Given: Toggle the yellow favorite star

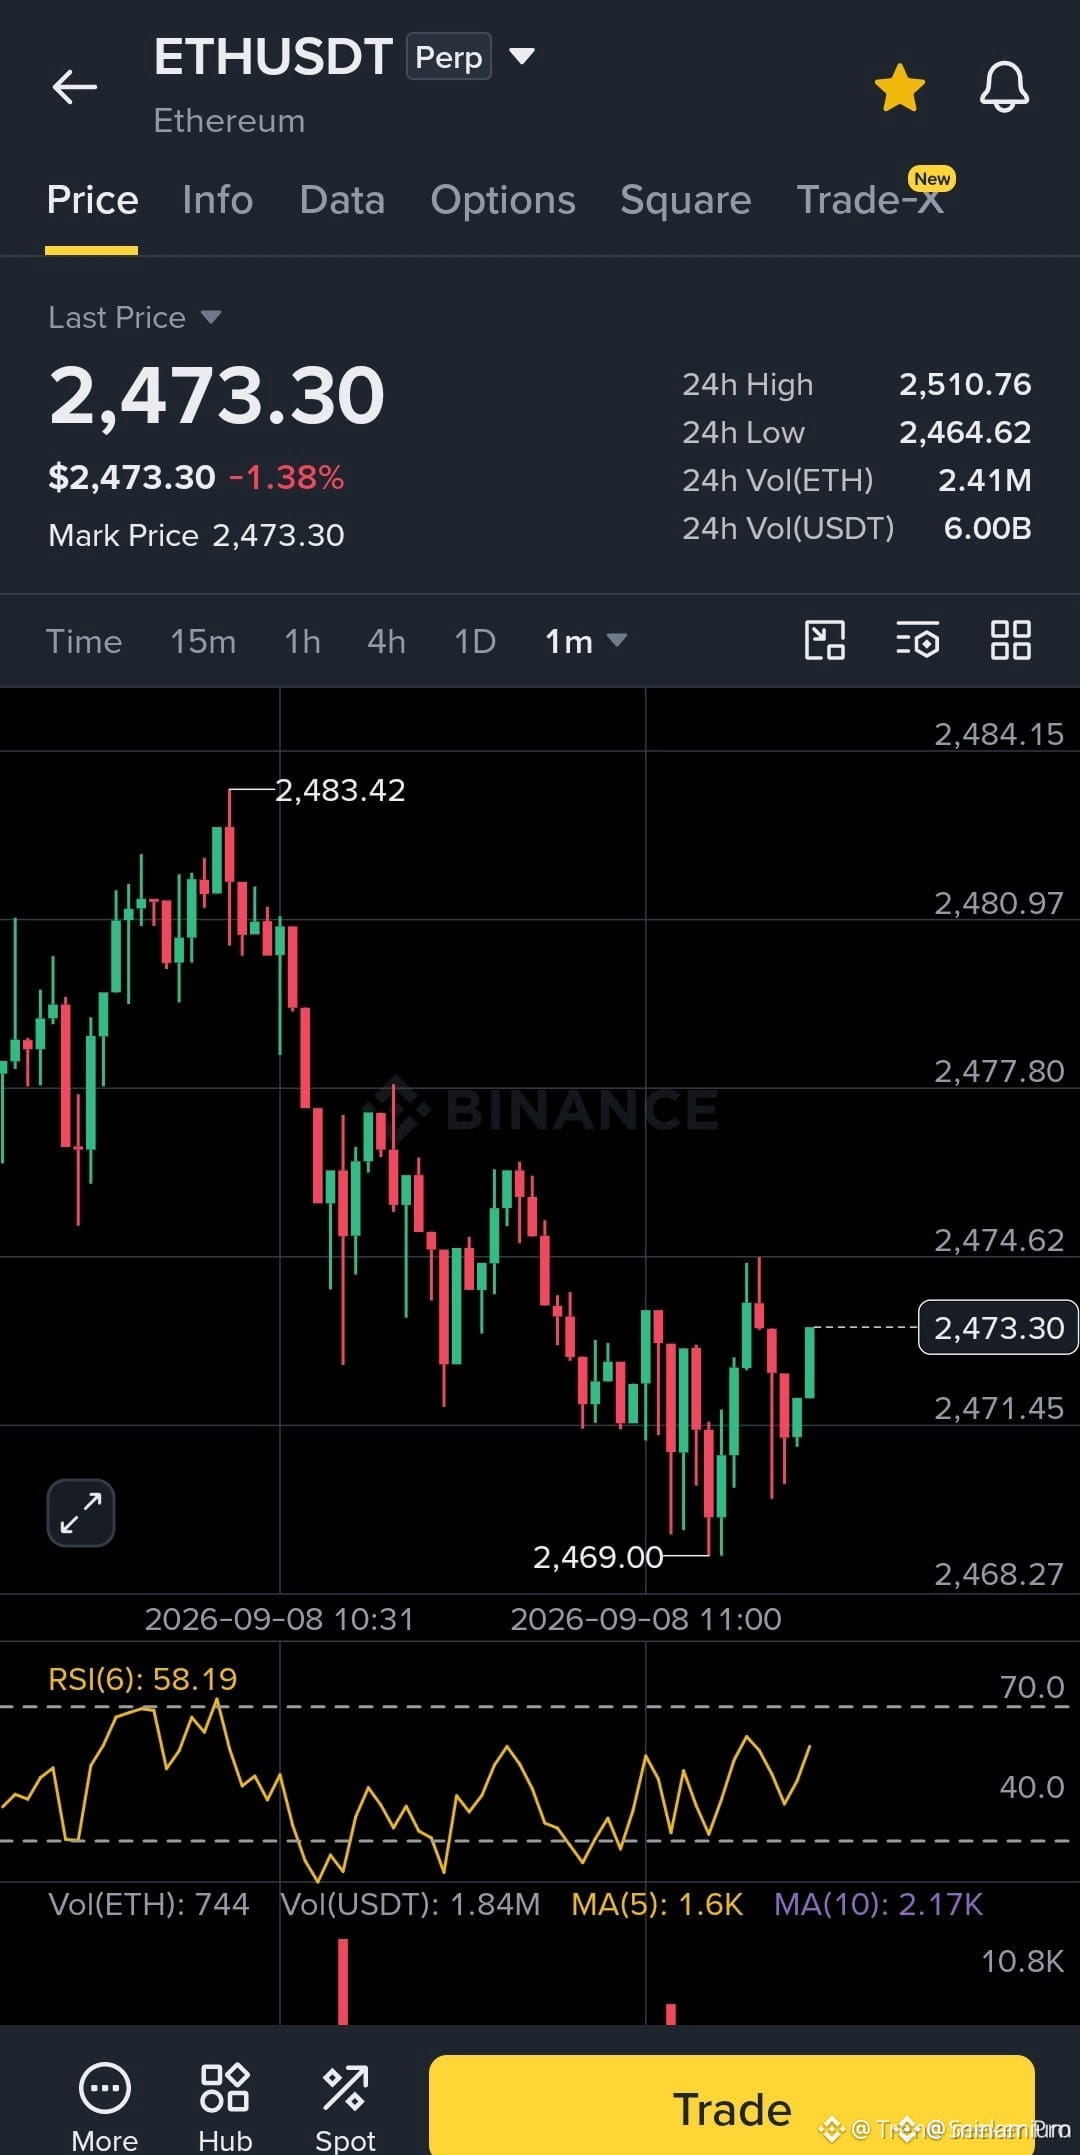Looking at the screenshot, I should click(900, 88).
